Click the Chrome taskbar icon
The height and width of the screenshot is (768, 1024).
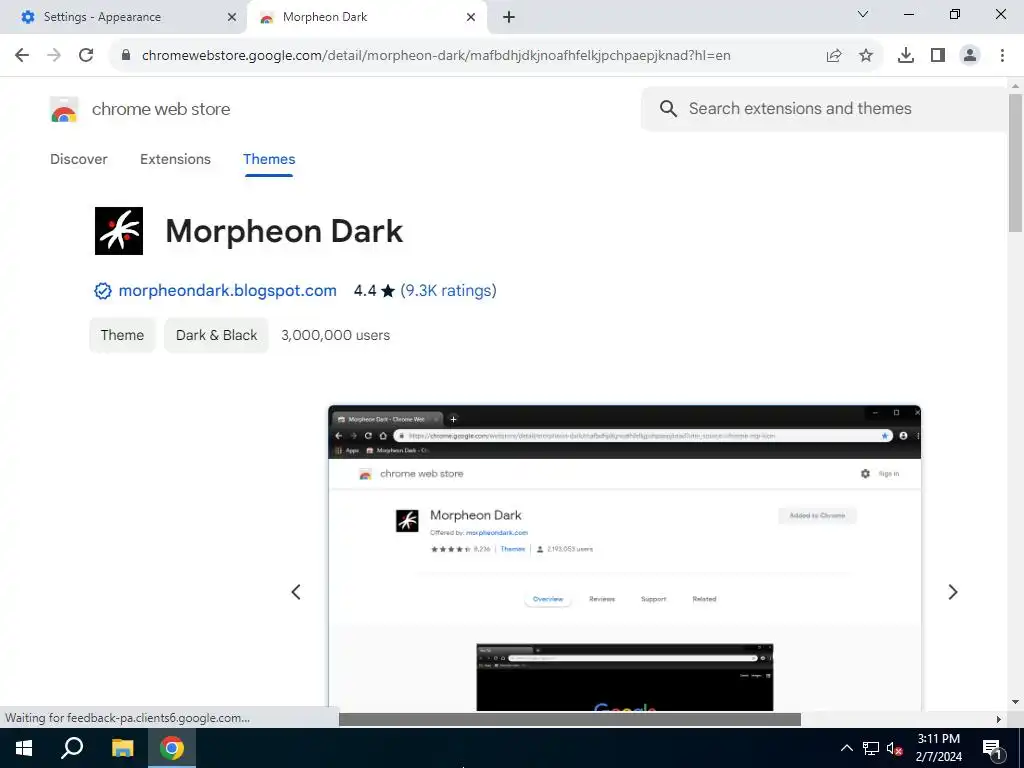pos(172,748)
